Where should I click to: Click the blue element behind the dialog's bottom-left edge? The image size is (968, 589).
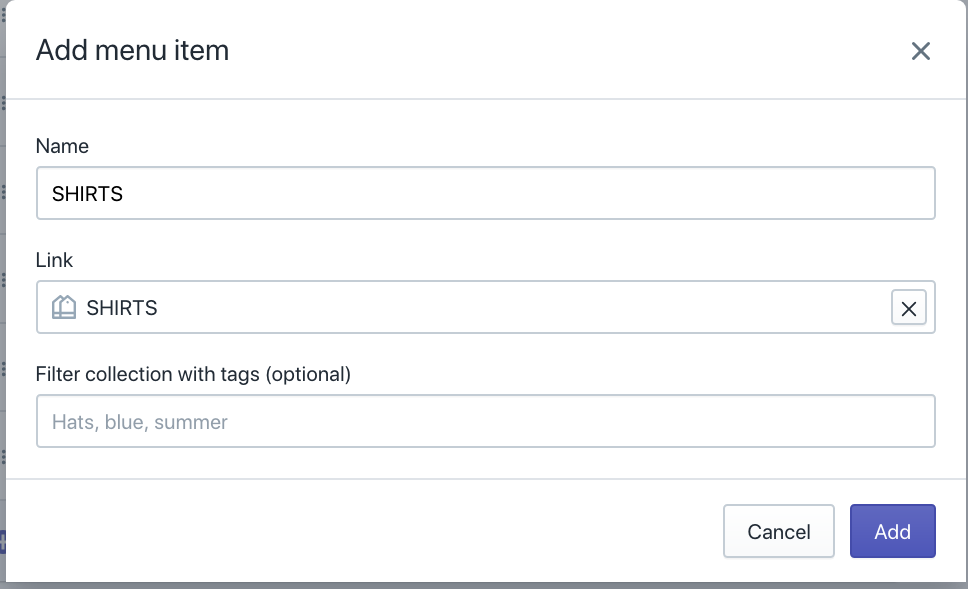pos(3,543)
